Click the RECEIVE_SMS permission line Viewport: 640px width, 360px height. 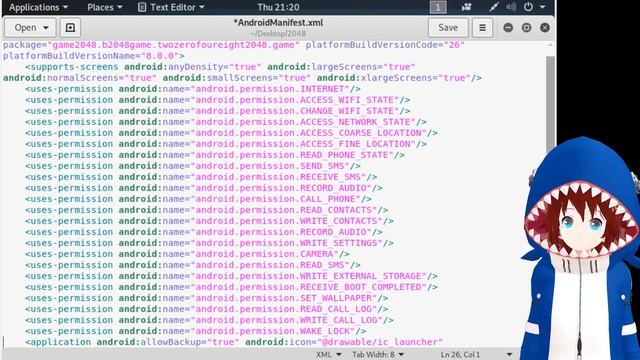201,177
